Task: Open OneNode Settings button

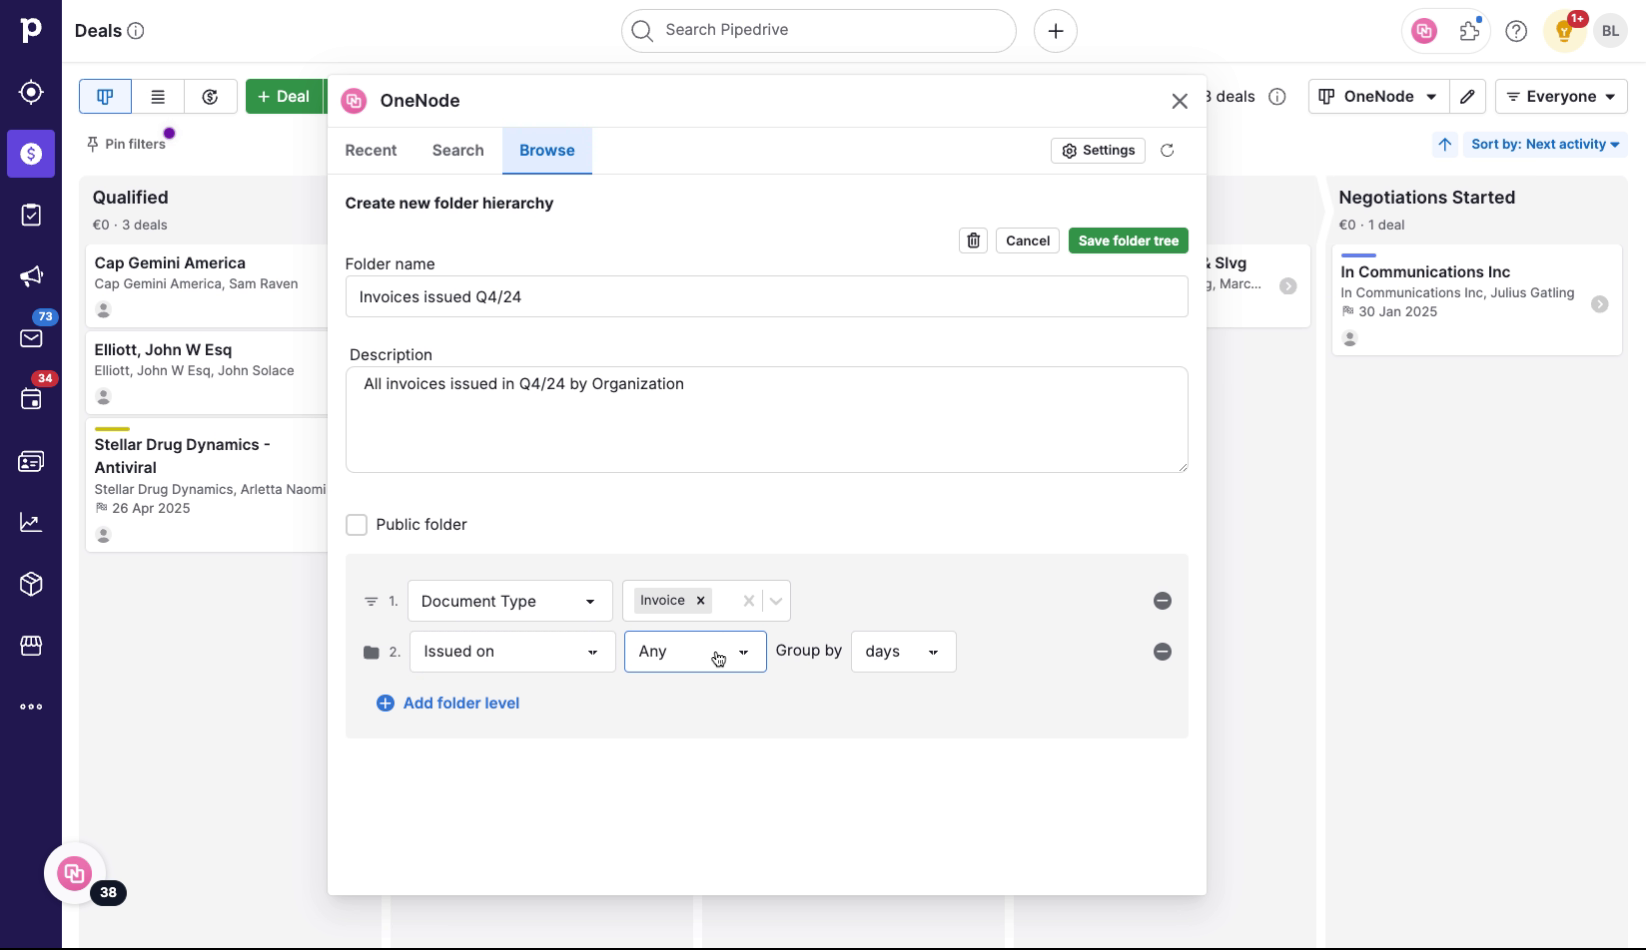Action: (x=1098, y=151)
